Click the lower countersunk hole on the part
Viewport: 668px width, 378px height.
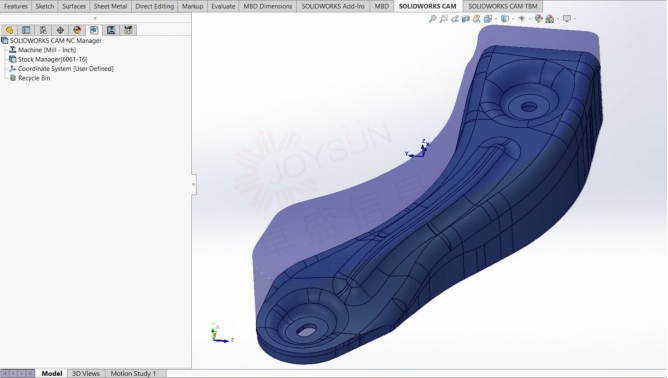click(x=307, y=330)
